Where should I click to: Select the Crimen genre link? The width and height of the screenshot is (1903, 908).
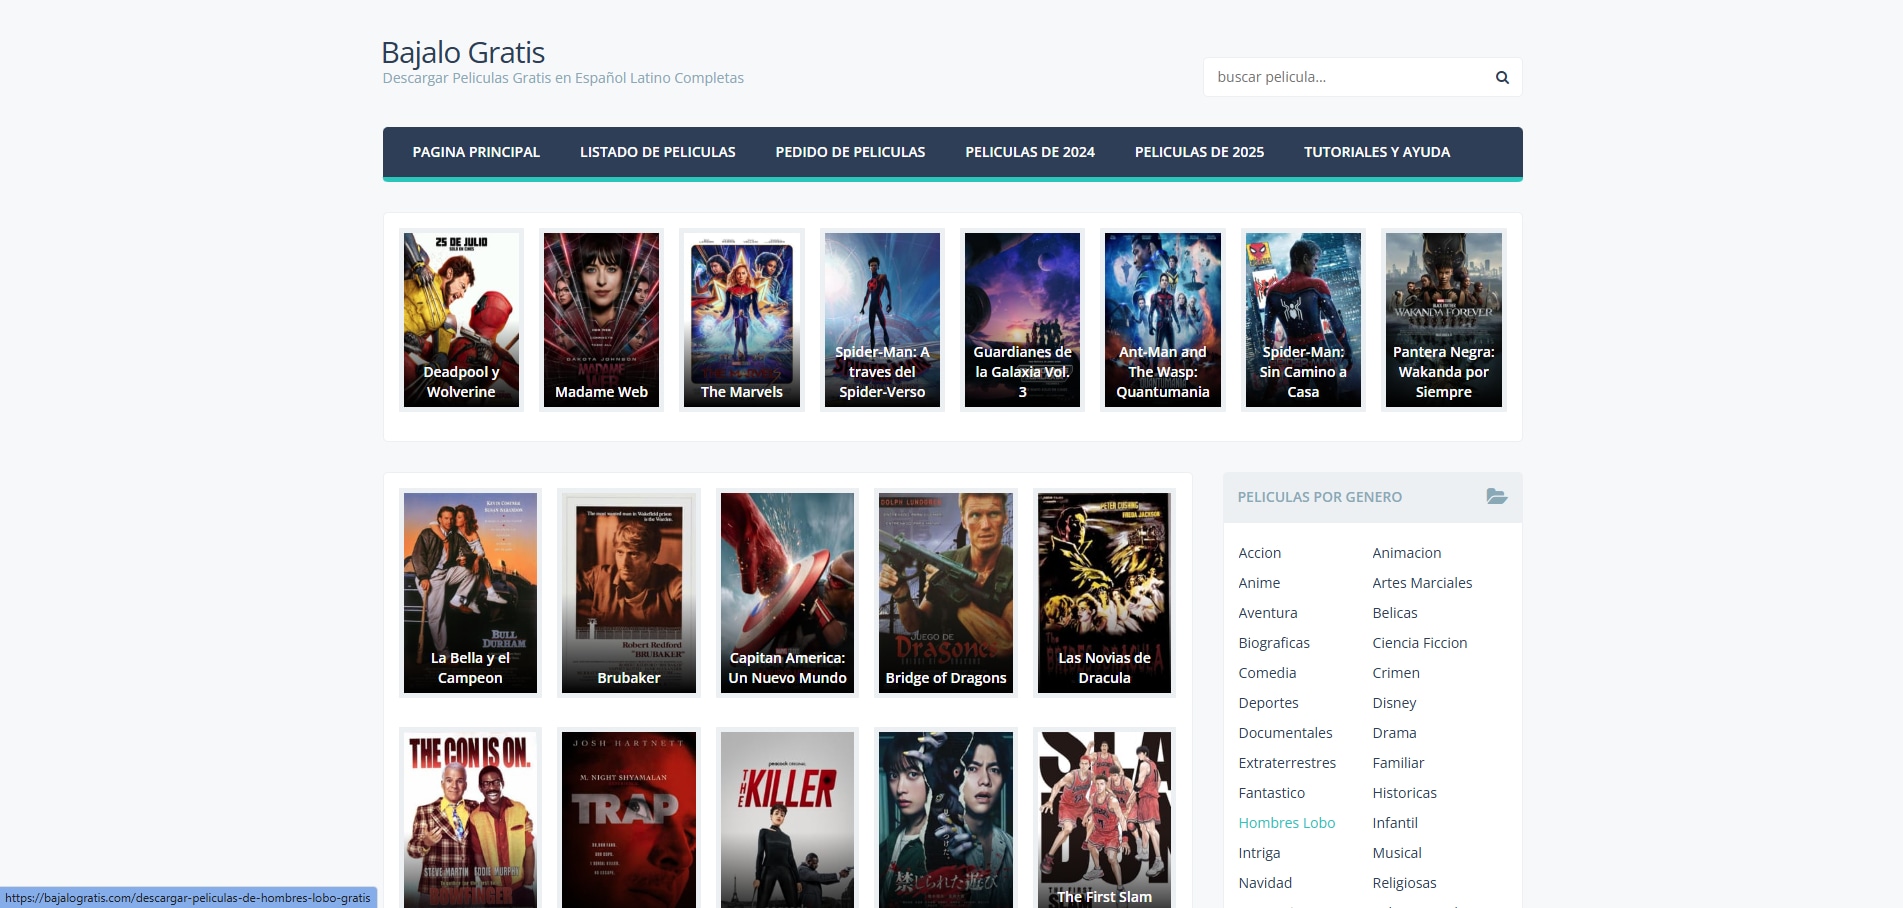tap(1395, 673)
